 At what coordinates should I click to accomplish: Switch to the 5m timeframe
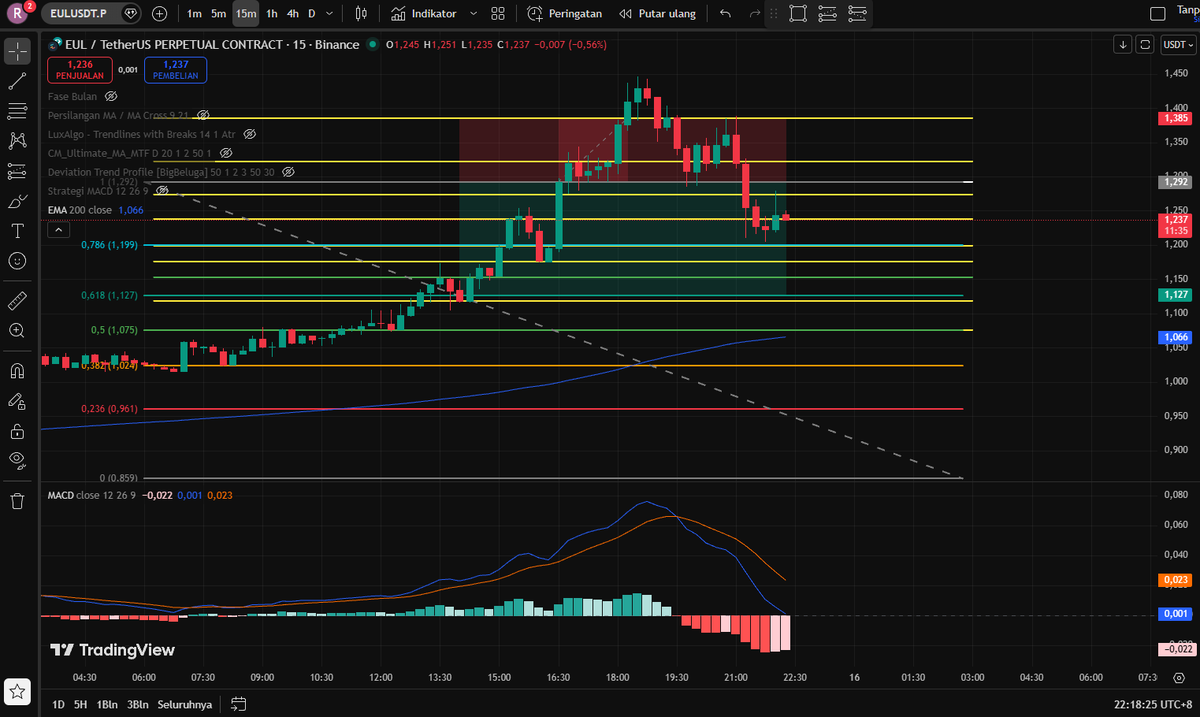coord(218,14)
